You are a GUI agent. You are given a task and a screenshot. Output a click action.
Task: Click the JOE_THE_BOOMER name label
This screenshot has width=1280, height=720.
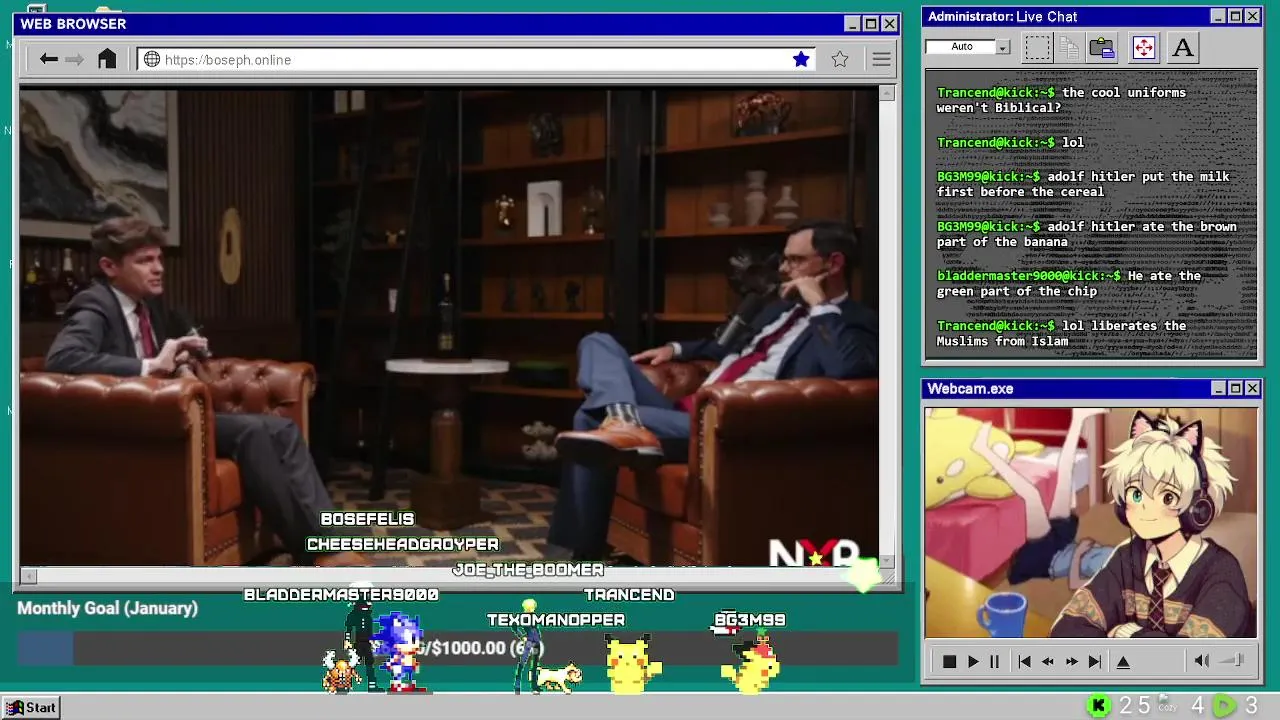(528, 570)
